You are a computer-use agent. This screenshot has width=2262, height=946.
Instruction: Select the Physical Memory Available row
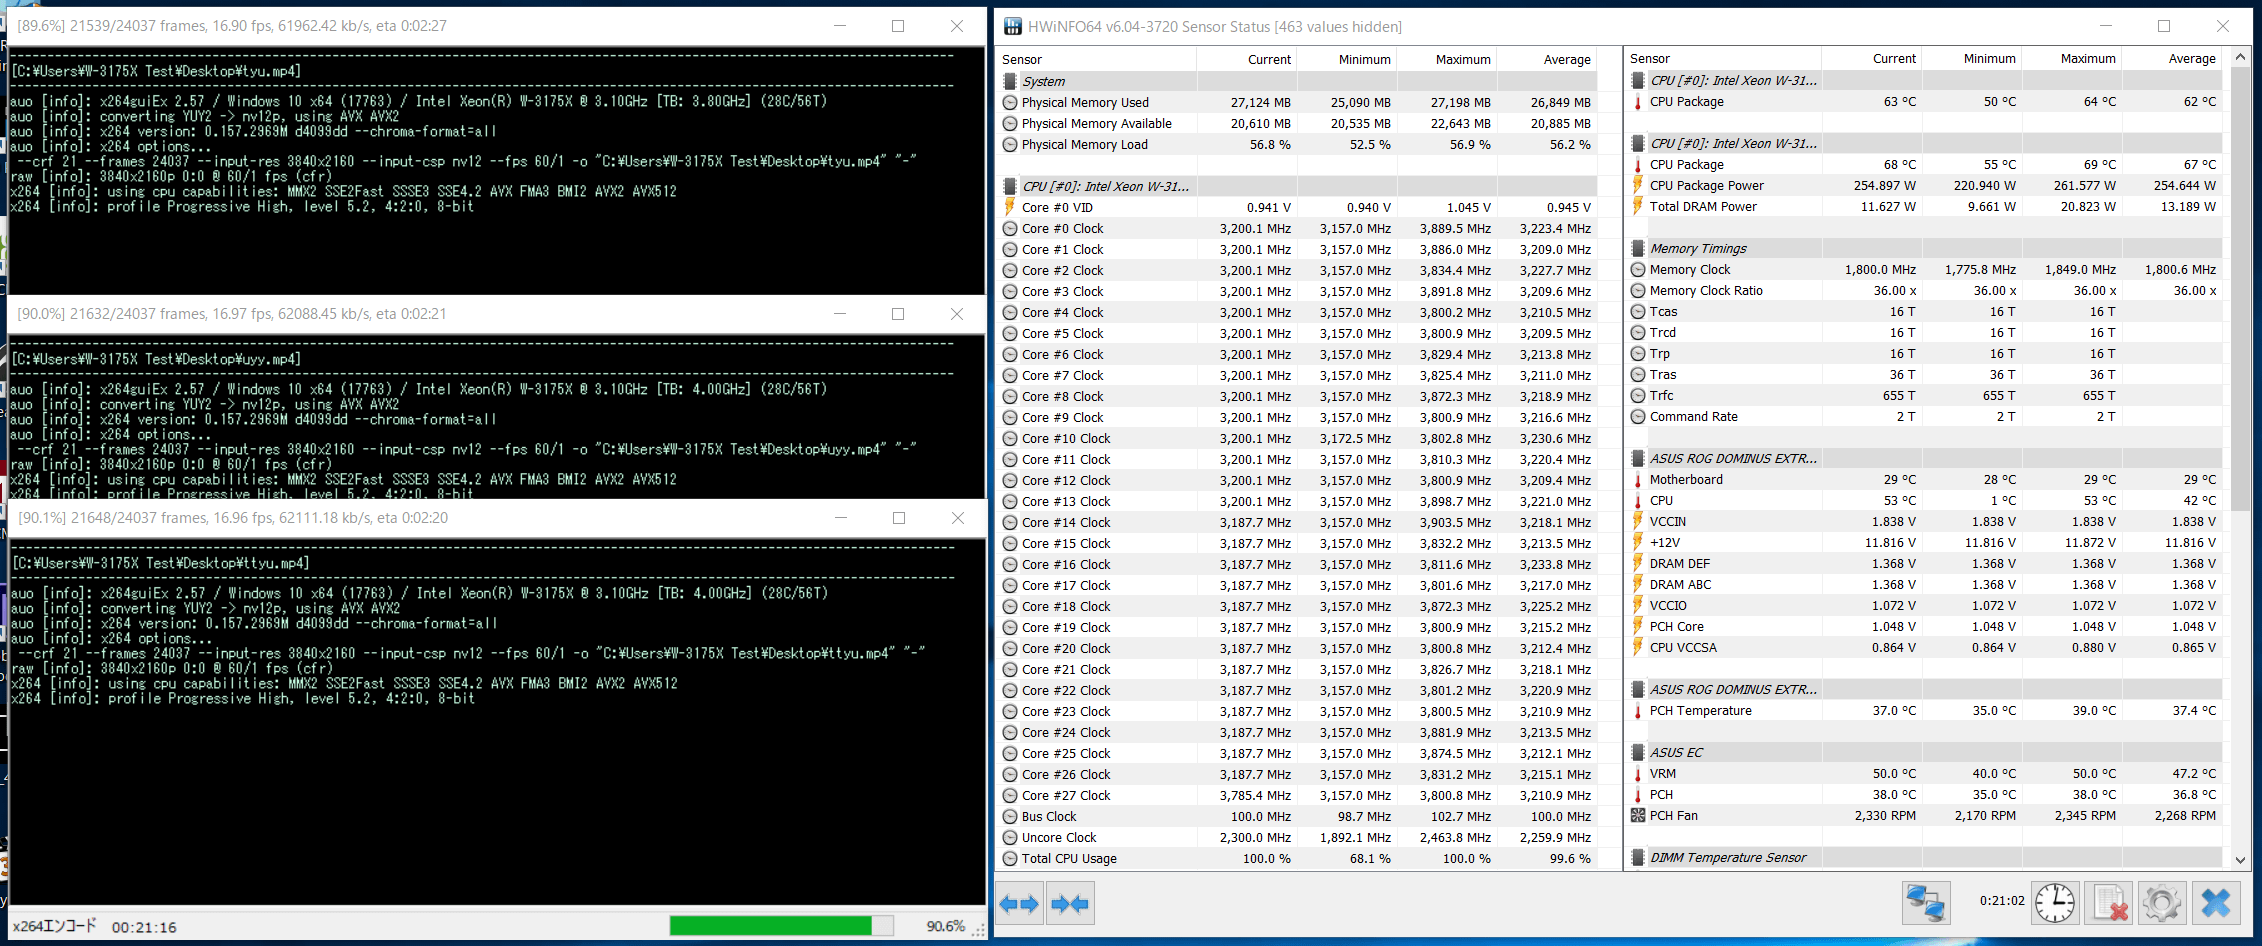click(x=1297, y=123)
